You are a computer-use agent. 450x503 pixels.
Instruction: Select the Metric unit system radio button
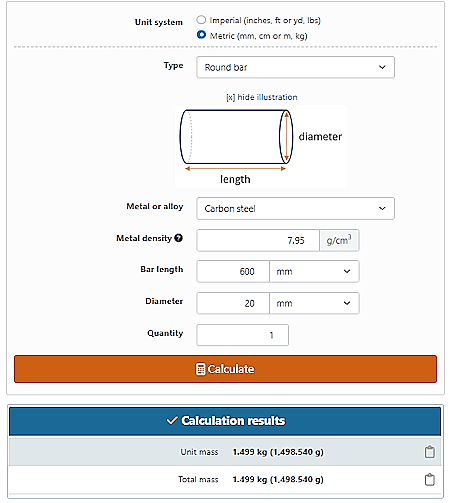201,35
